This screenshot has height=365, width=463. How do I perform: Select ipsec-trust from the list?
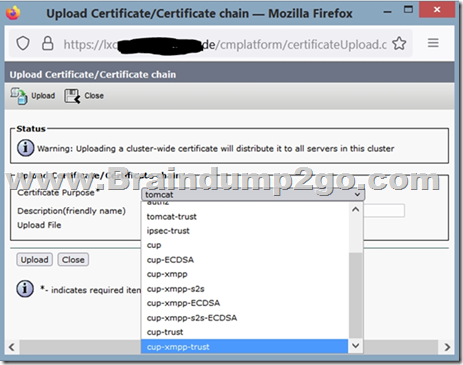pyautogui.click(x=245, y=231)
